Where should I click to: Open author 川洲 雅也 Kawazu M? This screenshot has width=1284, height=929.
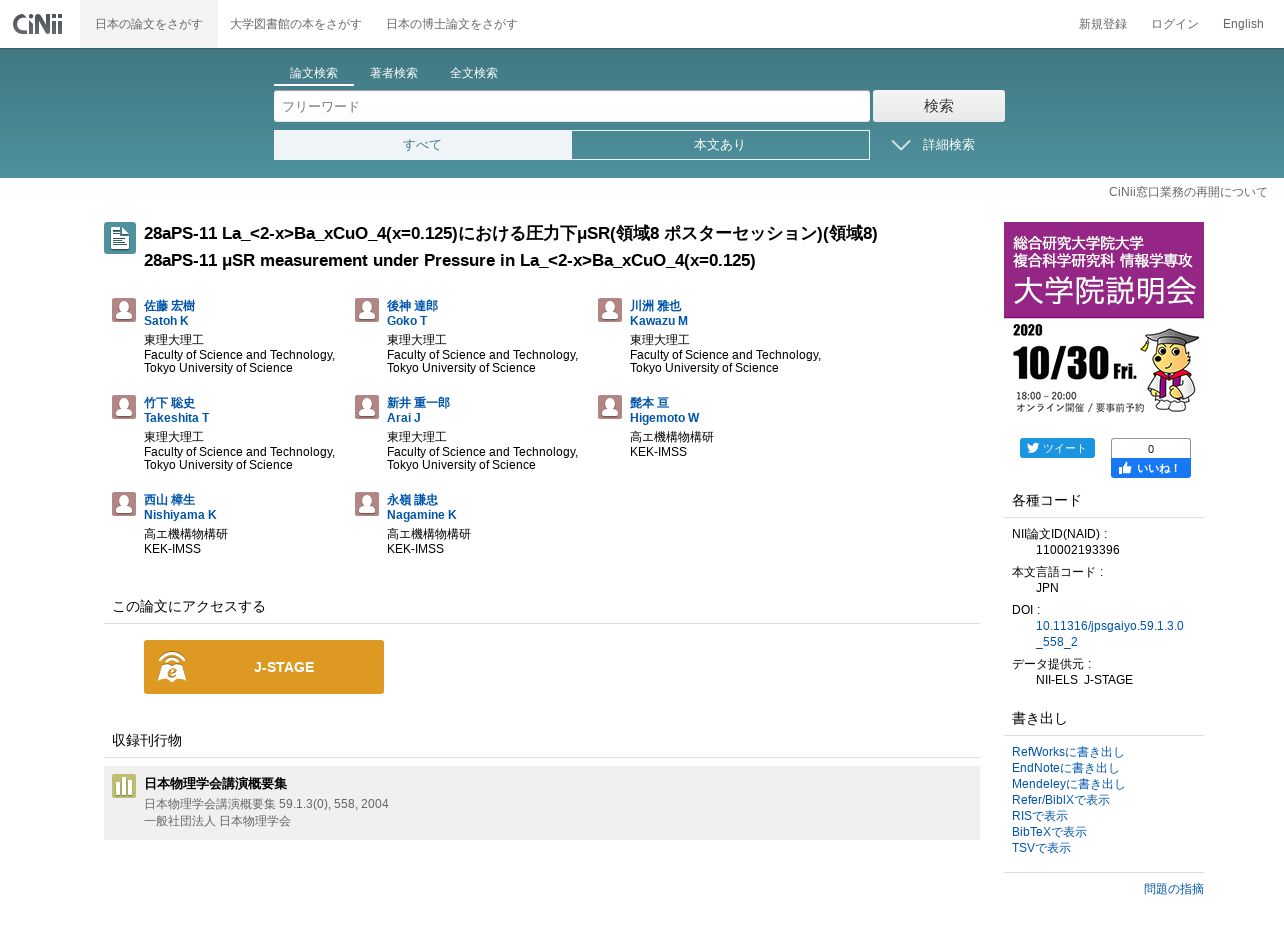659,313
